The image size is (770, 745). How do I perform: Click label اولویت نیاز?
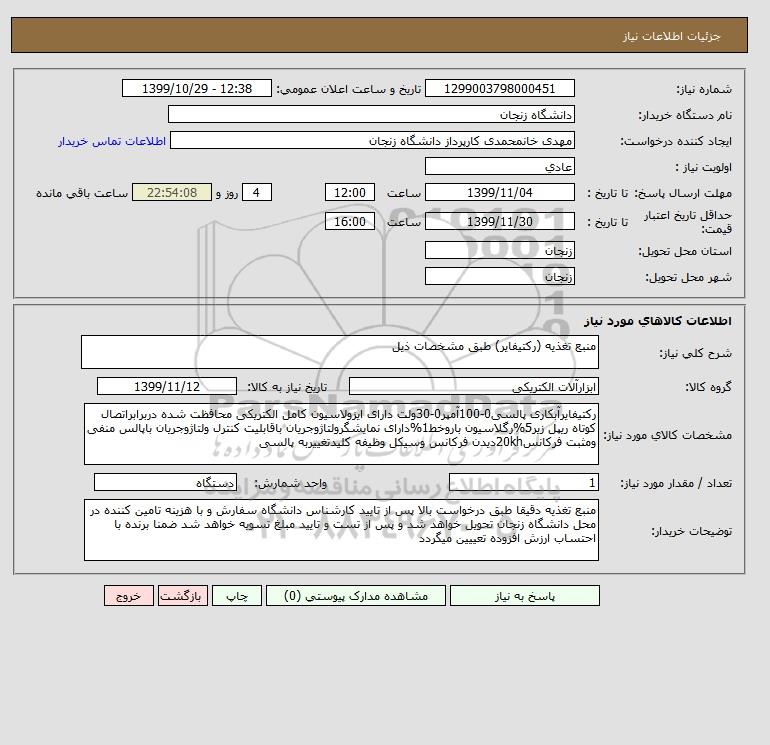point(704,167)
